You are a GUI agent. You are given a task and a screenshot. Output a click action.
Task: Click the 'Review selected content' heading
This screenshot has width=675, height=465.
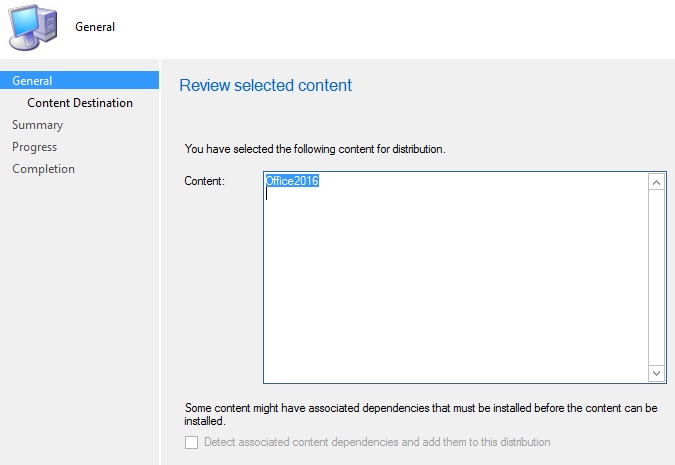tap(265, 85)
